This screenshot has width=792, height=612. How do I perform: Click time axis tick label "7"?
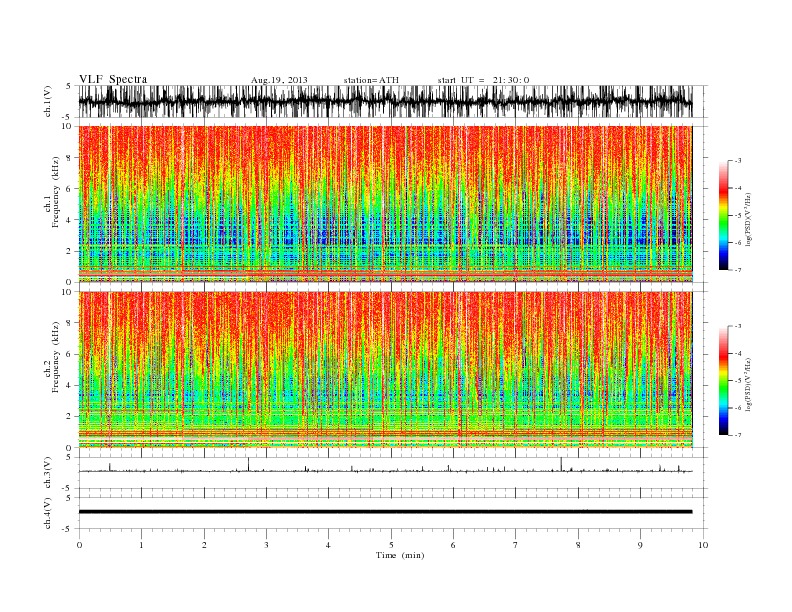point(516,545)
